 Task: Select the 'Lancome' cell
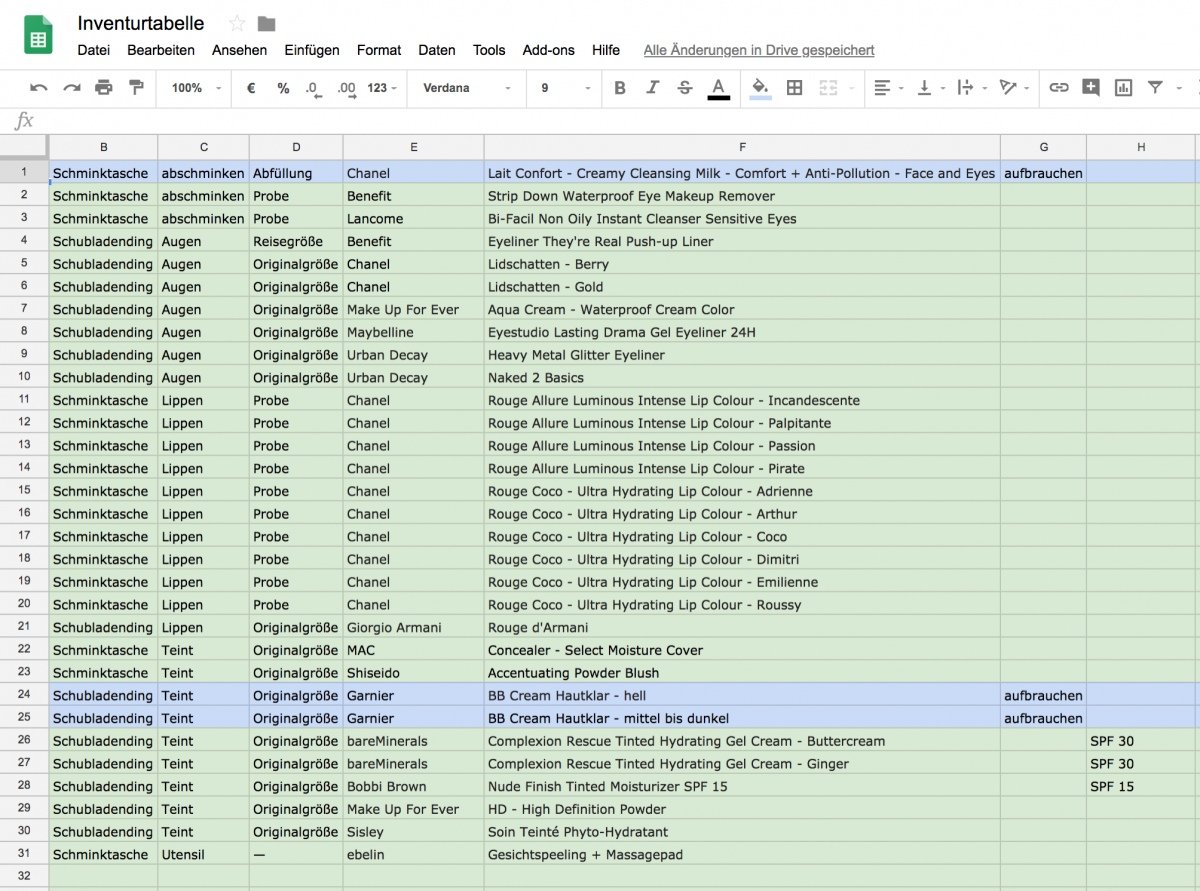point(413,219)
